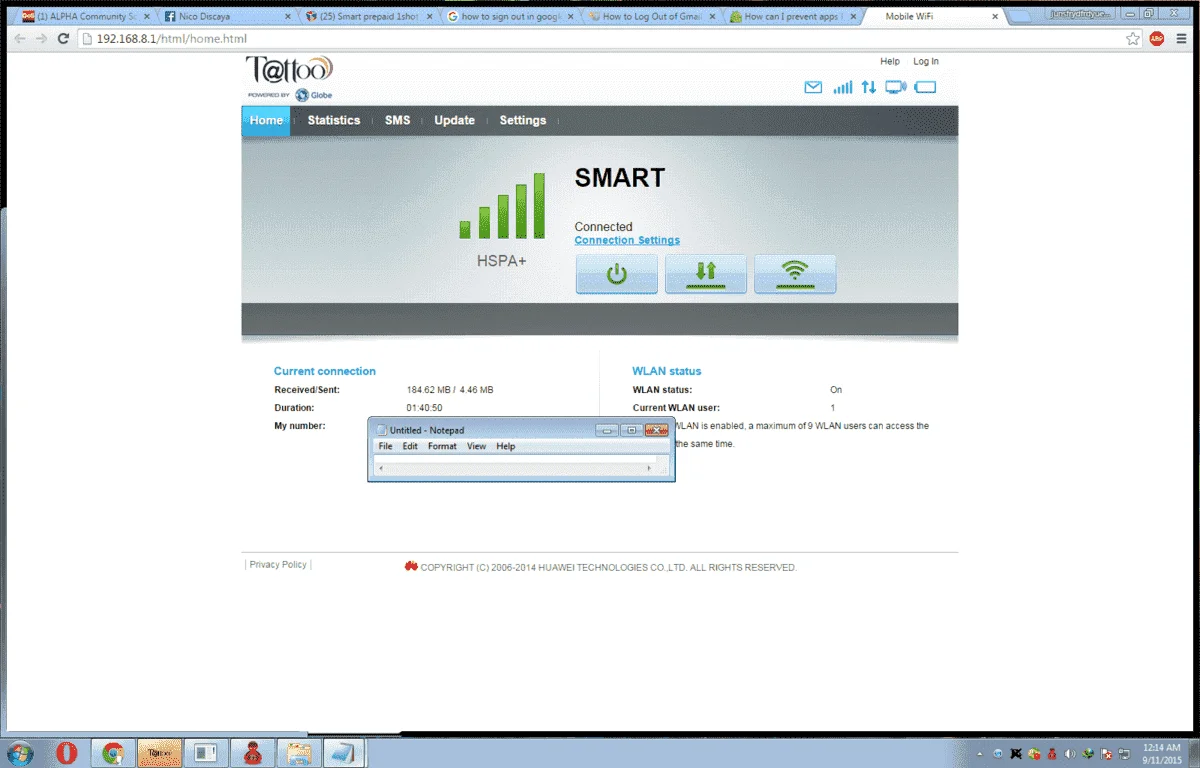This screenshot has height=768, width=1200.
Task: Click the Tattoo Globe logo
Action: click(x=289, y=77)
